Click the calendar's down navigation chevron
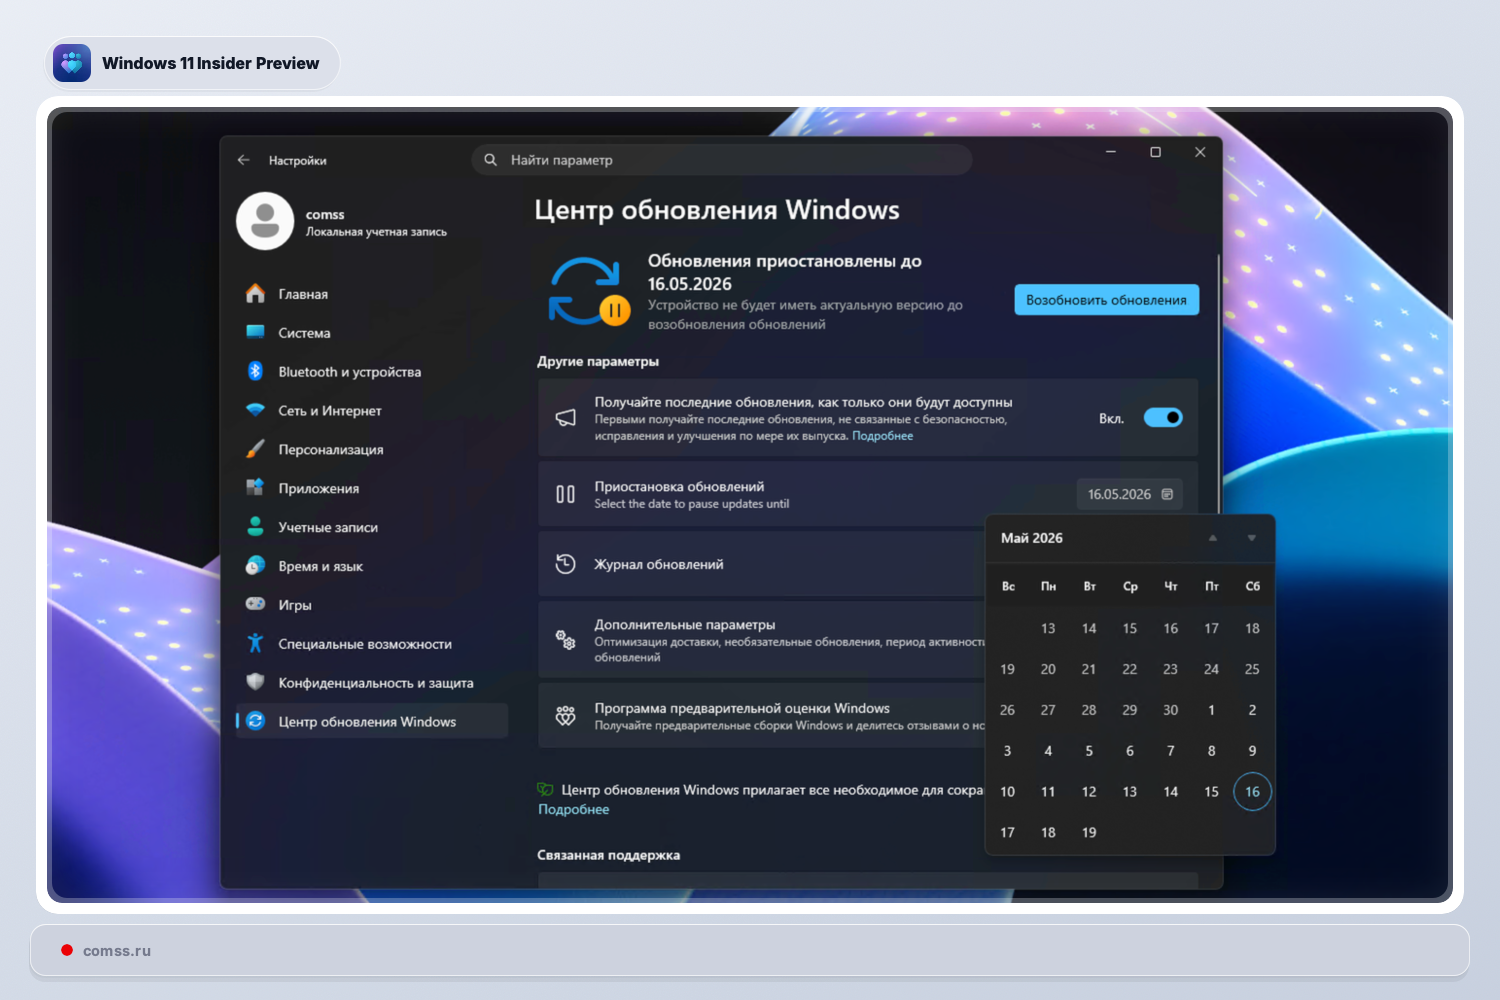 (x=1252, y=538)
